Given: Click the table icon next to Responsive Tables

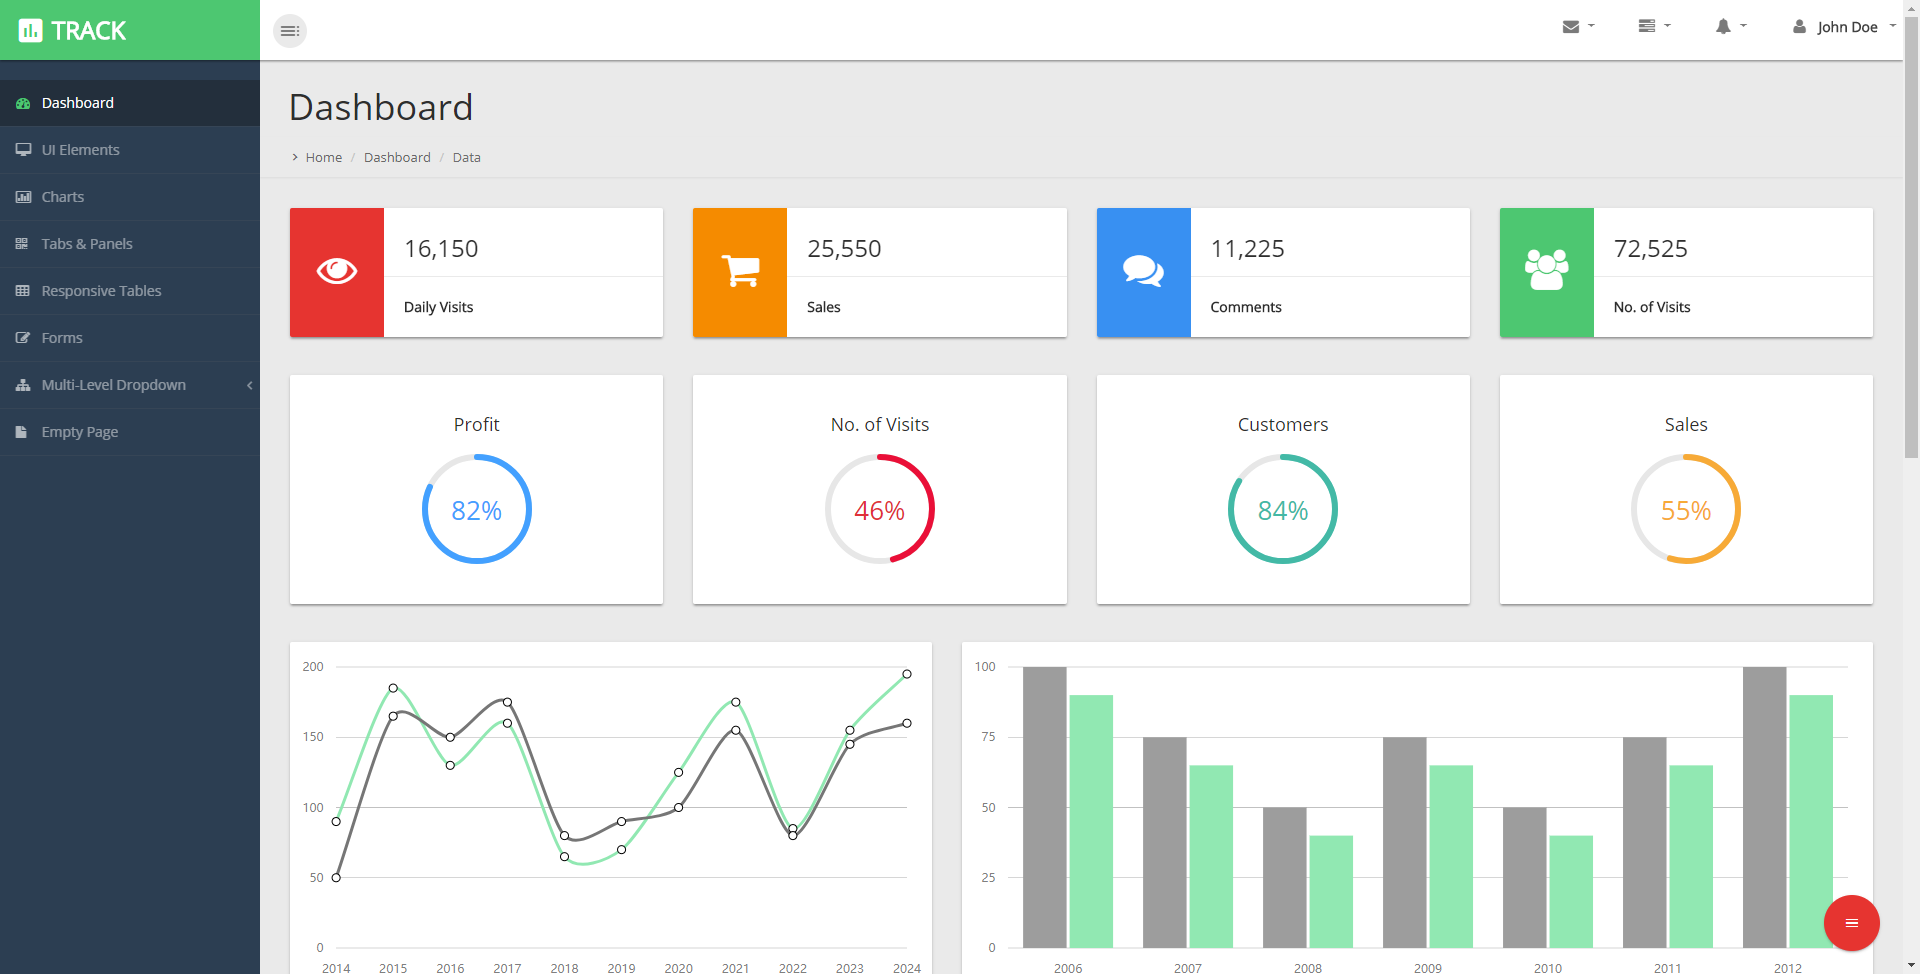Looking at the screenshot, I should [22, 291].
